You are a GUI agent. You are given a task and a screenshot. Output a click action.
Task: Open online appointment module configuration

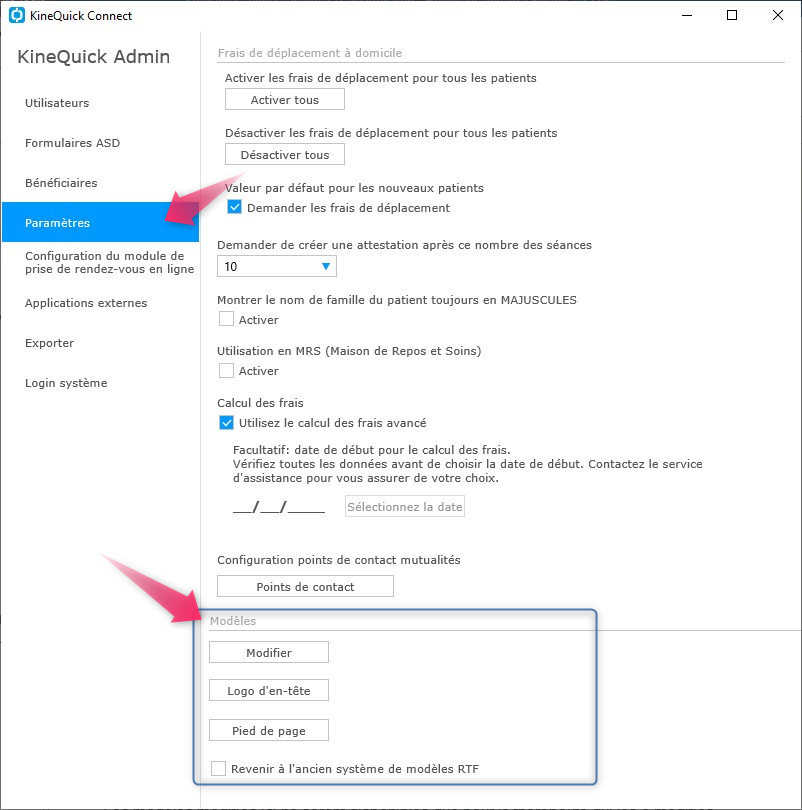click(109, 262)
